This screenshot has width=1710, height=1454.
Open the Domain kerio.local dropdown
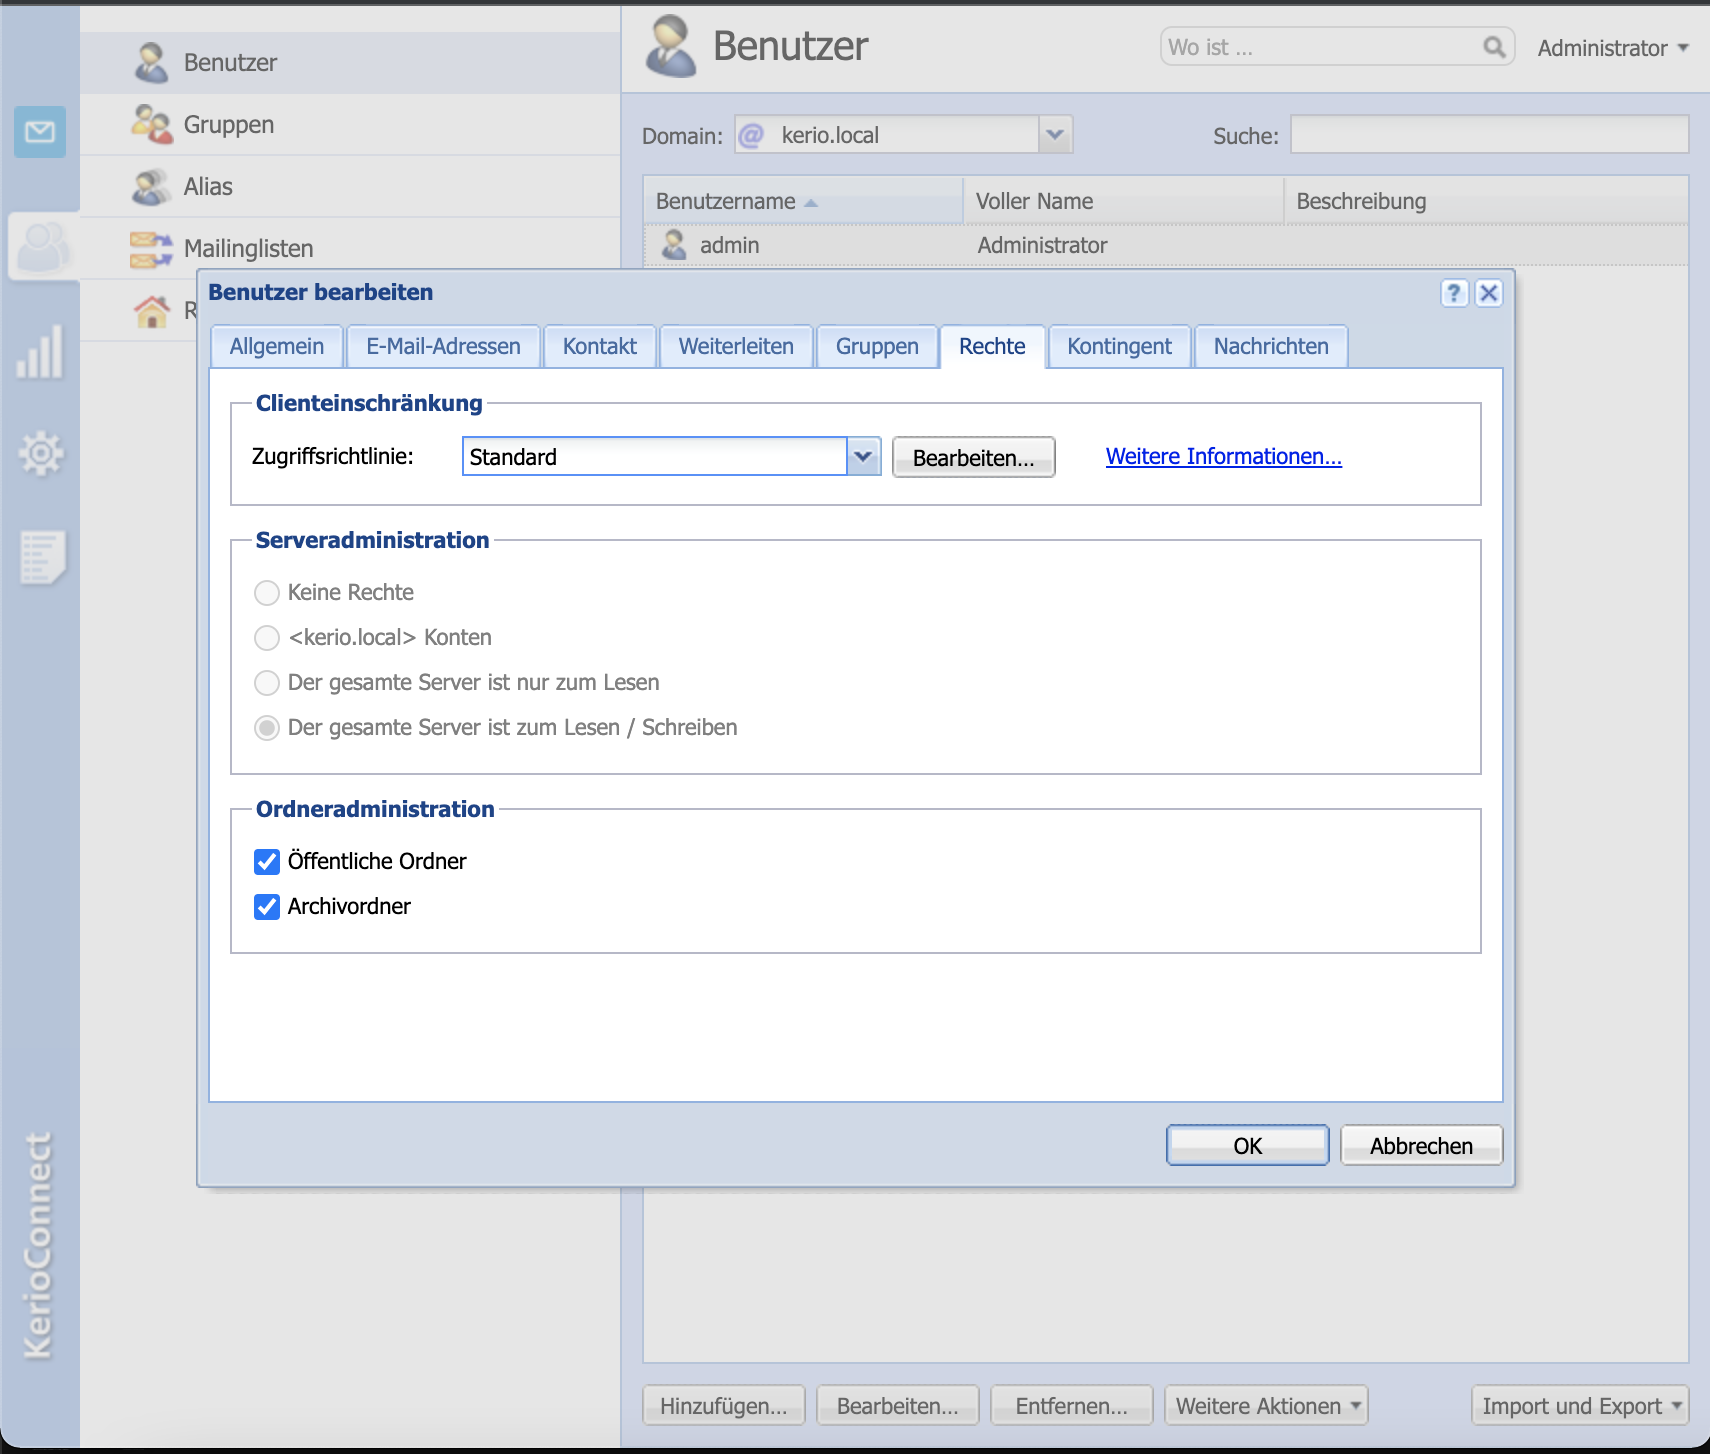click(1054, 135)
